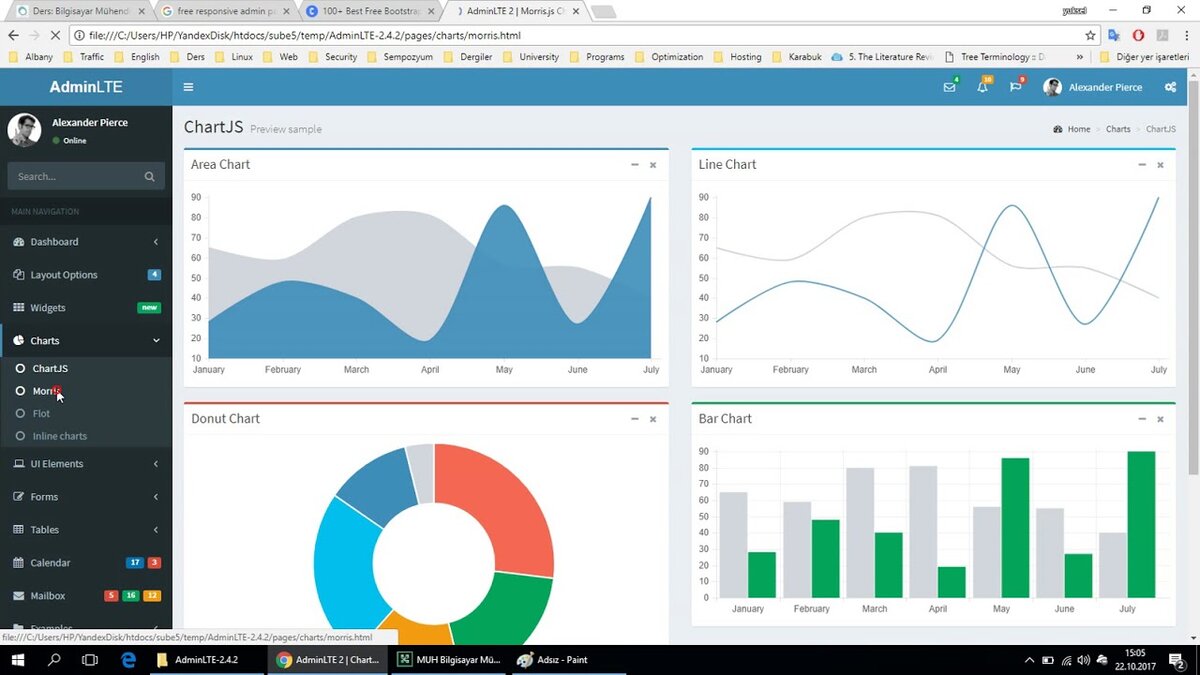Open Windows Start menu
This screenshot has width=1200, height=675.
click(17, 660)
